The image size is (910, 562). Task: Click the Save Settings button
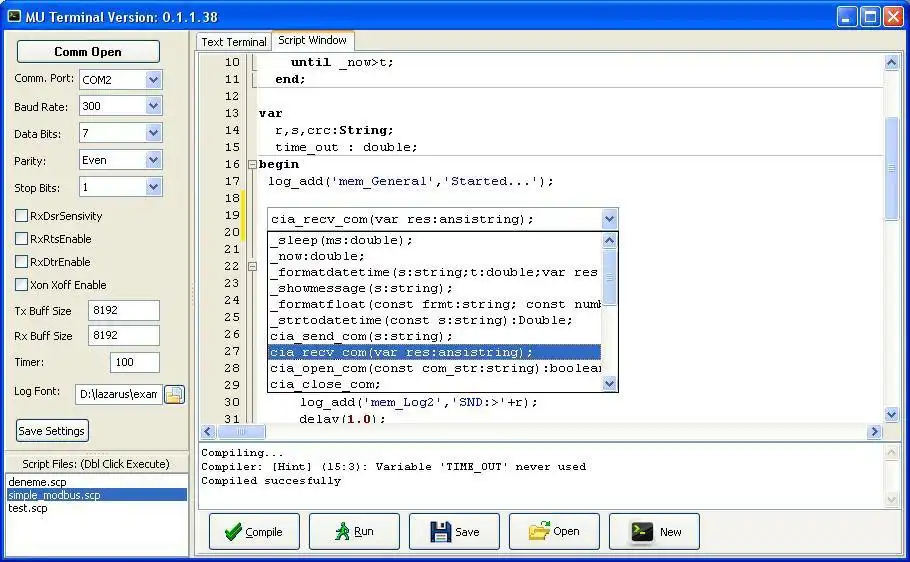coord(52,431)
